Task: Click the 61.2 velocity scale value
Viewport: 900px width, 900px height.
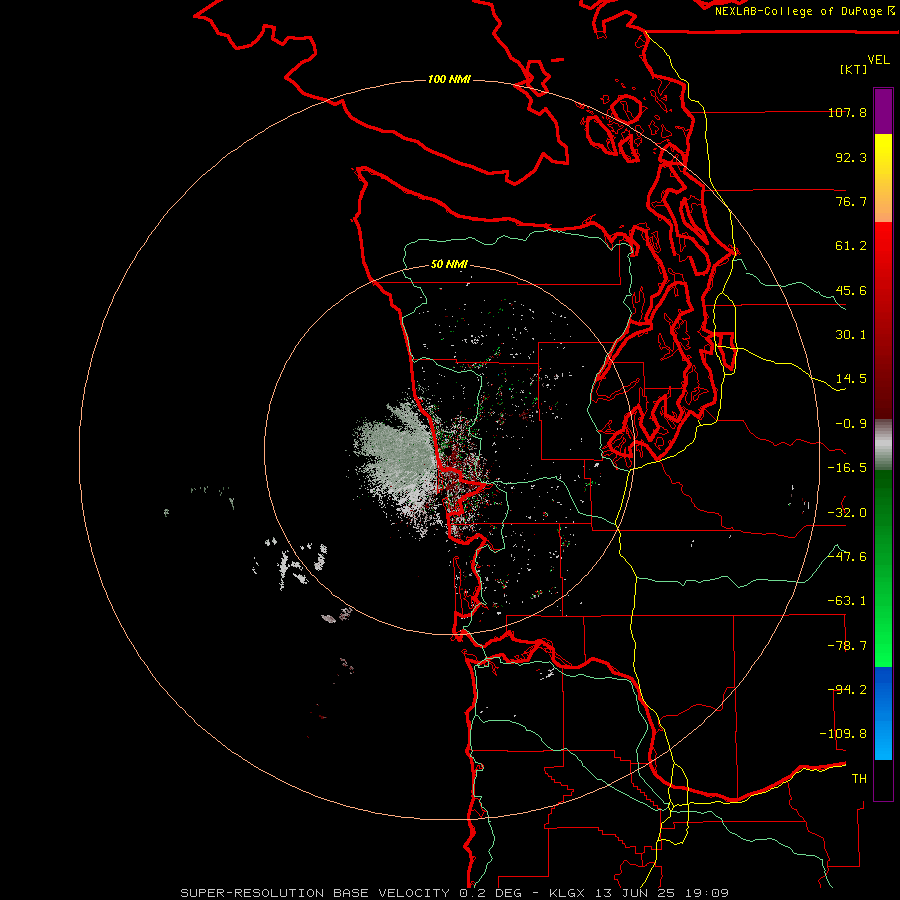Action: (x=851, y=246)
